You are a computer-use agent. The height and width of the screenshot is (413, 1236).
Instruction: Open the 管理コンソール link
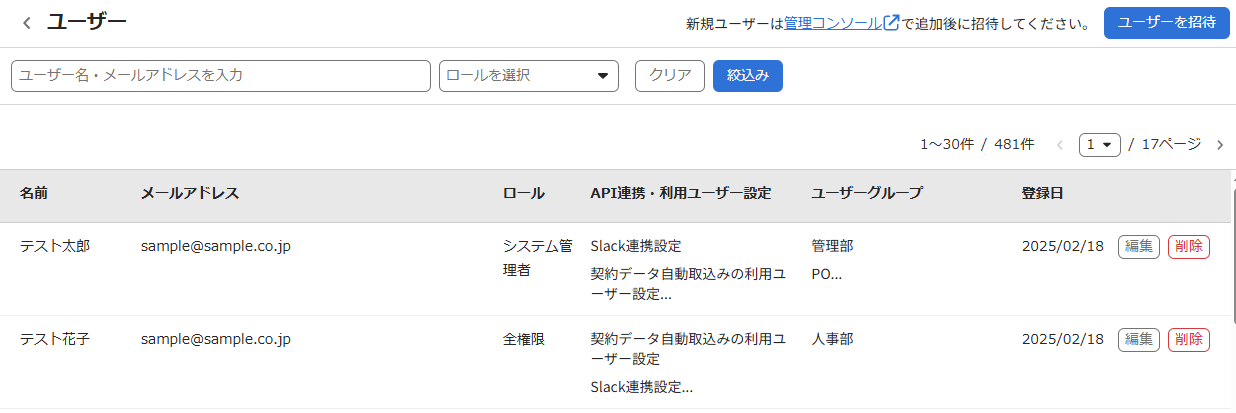pyautogui.click(x=833, y=23)
